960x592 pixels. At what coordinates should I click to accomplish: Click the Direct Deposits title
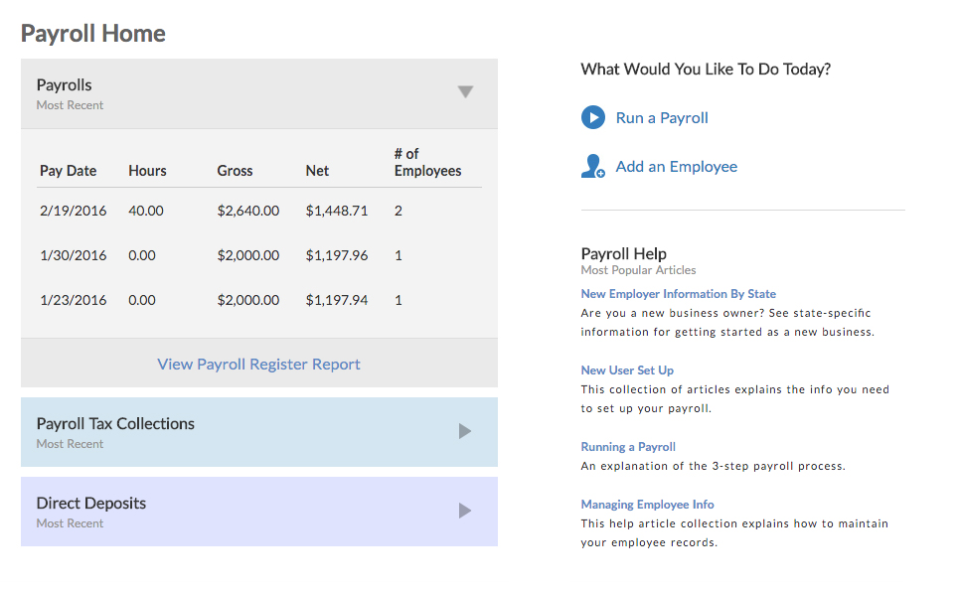point(91,503)
